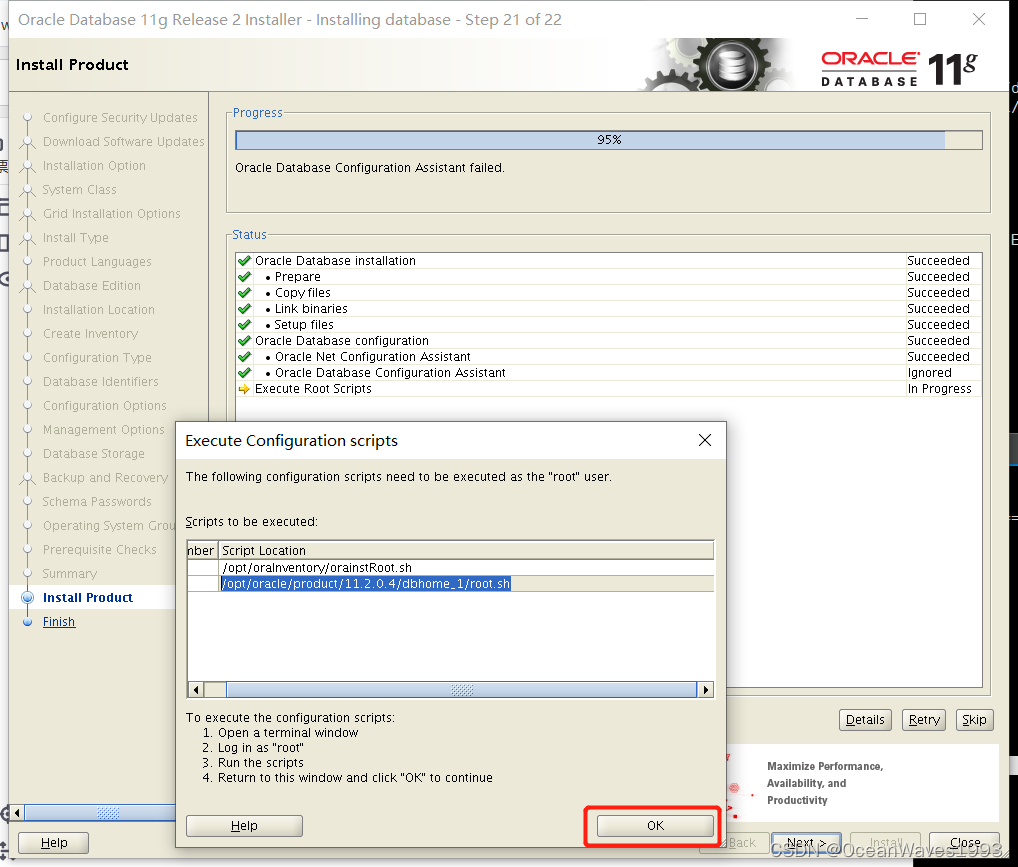Select the Create Inventory step

click(90, 333)
